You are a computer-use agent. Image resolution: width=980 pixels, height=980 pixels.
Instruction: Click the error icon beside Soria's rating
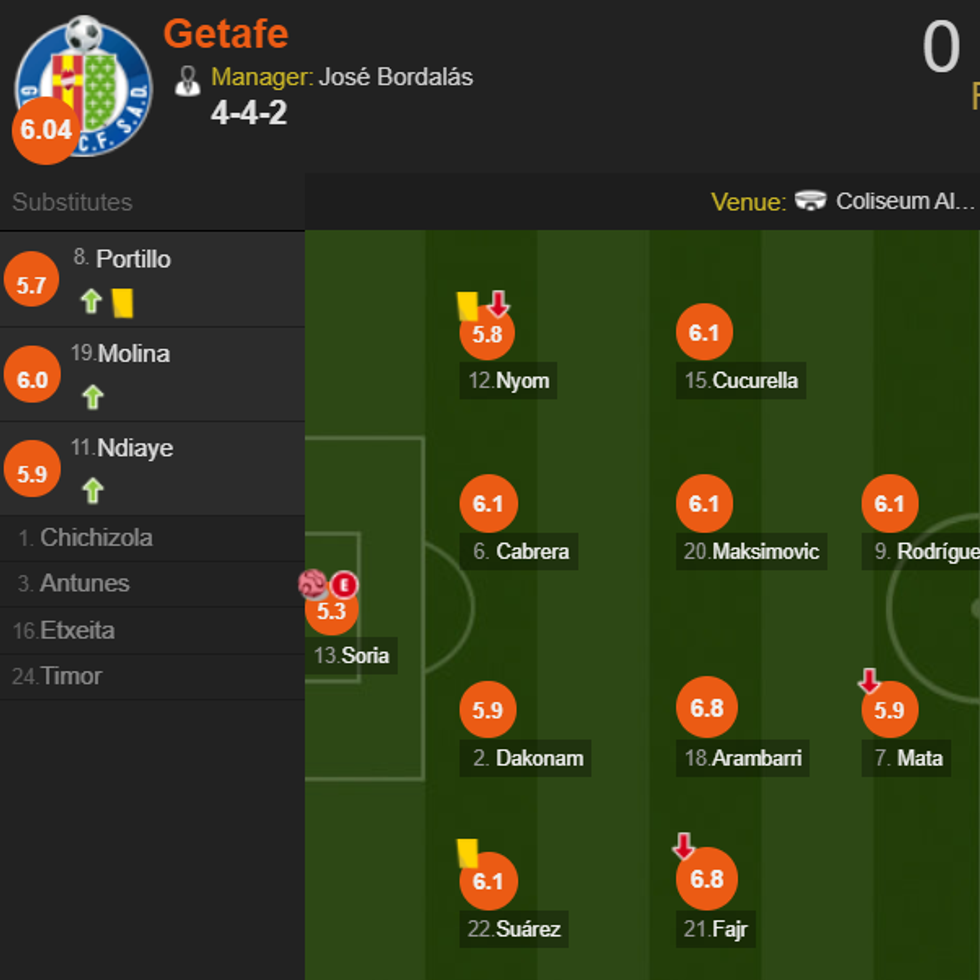point(346,585)
